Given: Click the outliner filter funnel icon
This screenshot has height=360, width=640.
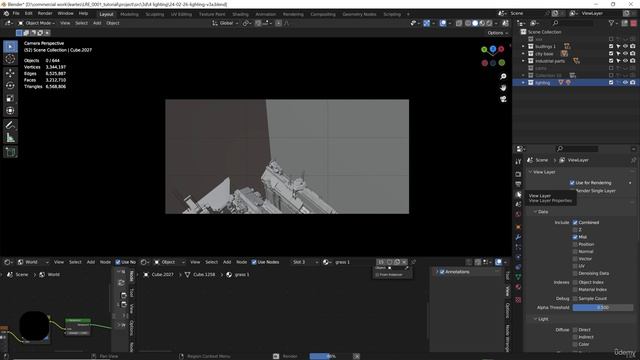Looking at the screenshot, I should point(611,23).
